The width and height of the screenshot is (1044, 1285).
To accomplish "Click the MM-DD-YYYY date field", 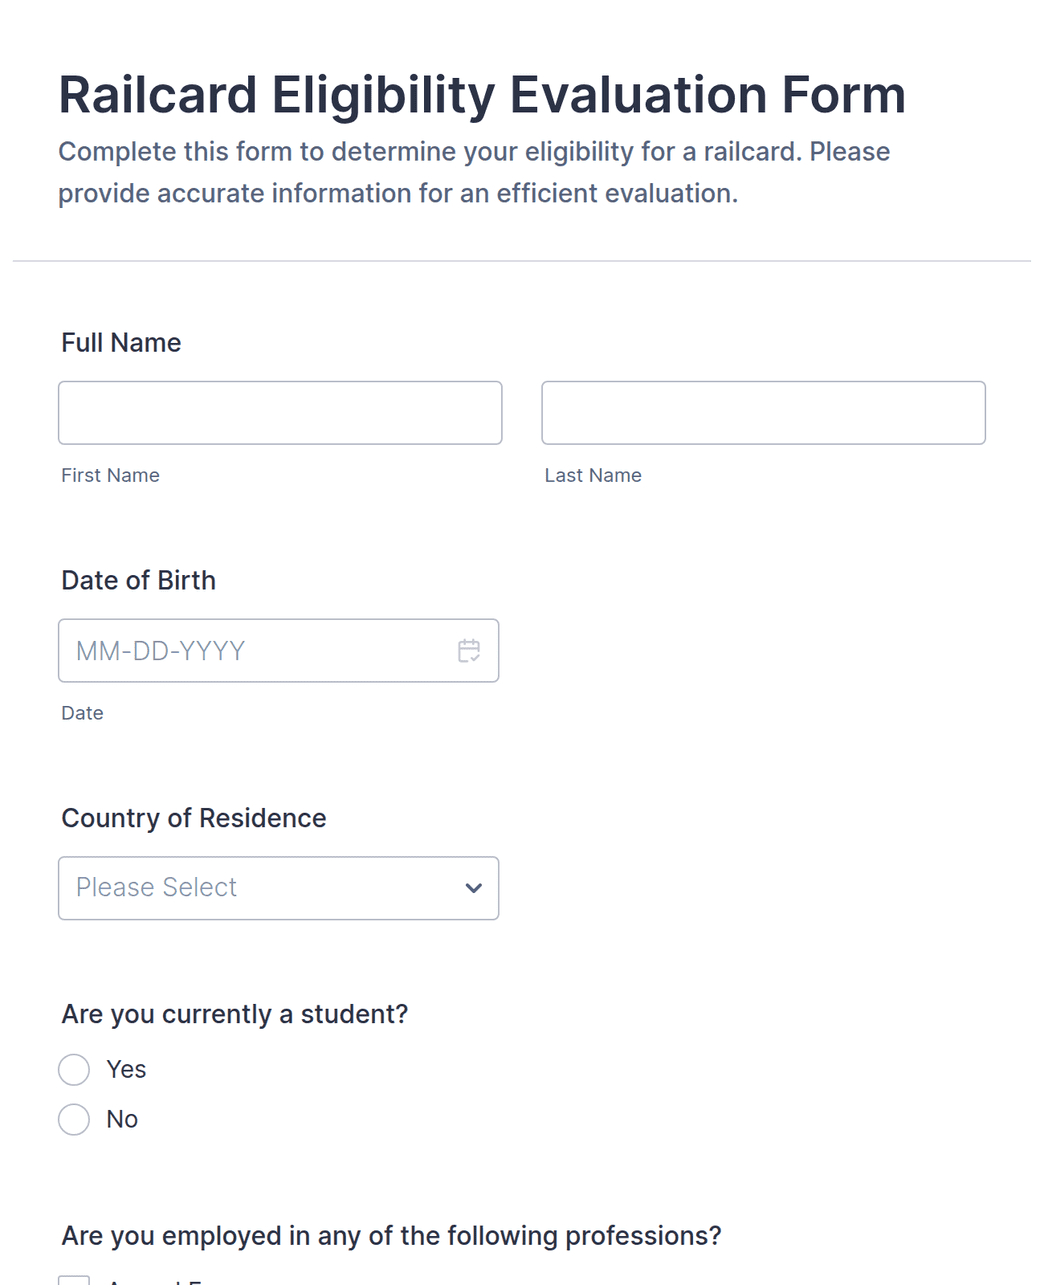I will [278, 651].
